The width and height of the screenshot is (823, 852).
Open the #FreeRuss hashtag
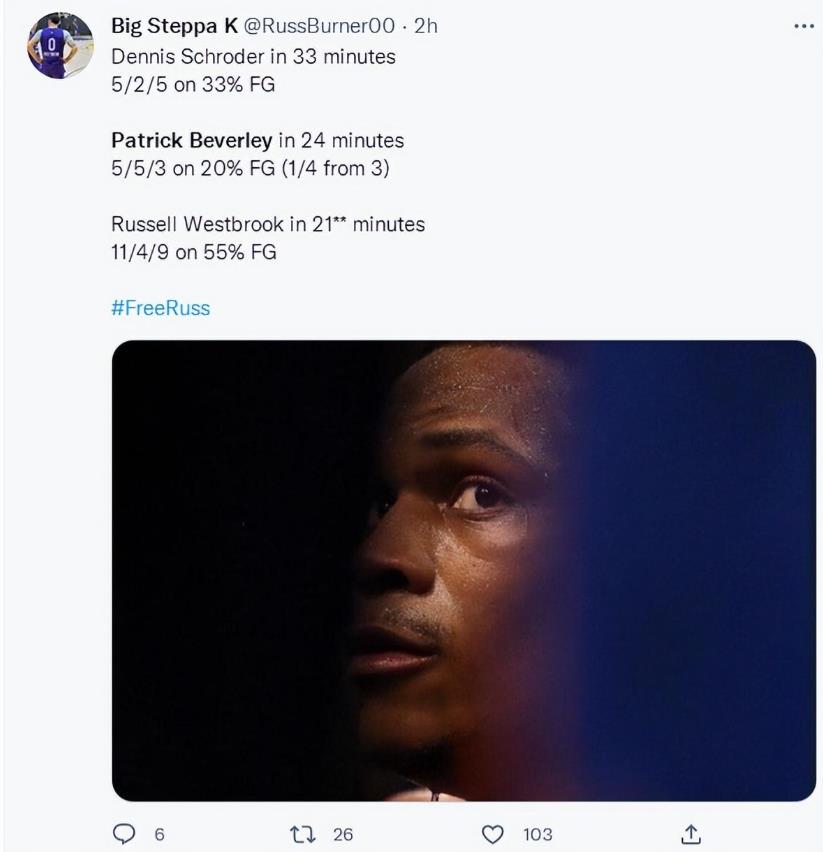[x=160, y=308]
